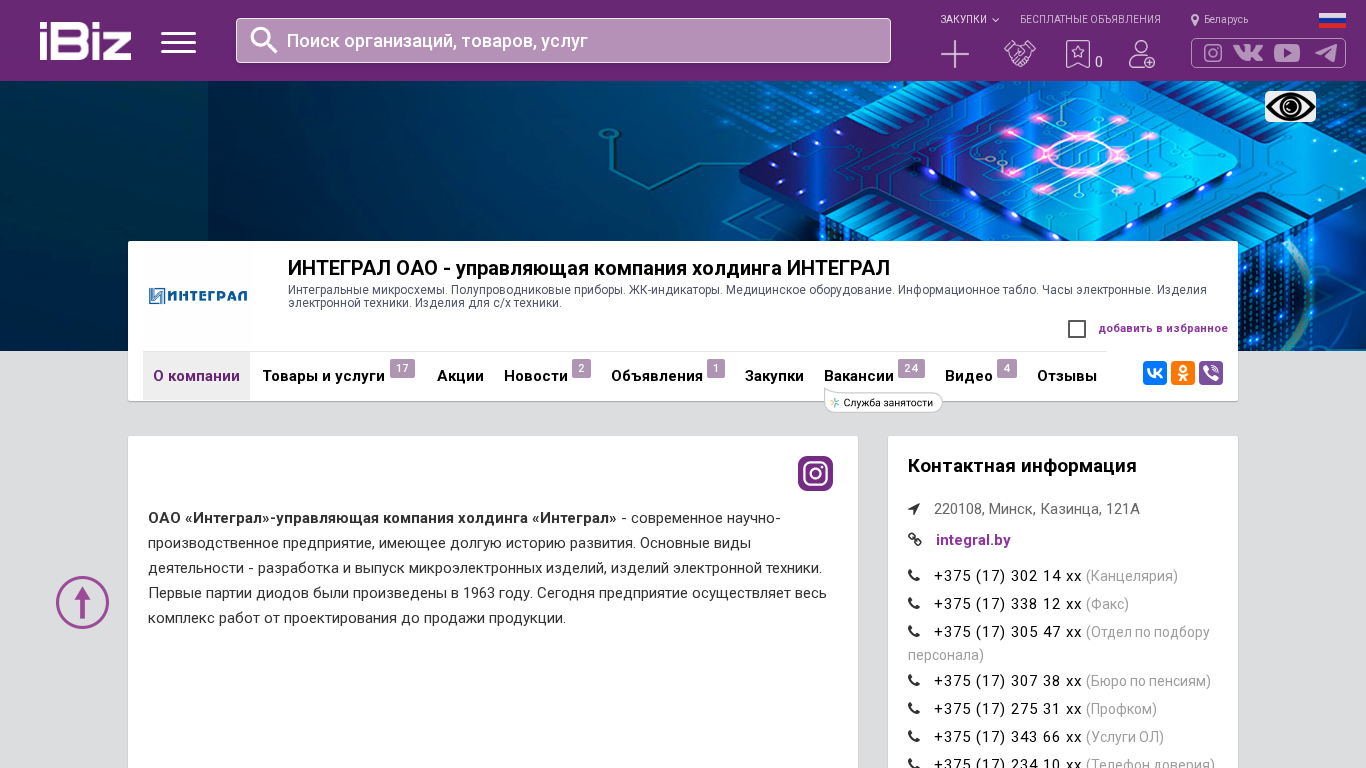Image resolution: width=1366 pixels, height=768 pixels.
Task: Click the address 220108, Минск, Казинца, 121А
Action: pyautogui.click(x=1037, y=509)
